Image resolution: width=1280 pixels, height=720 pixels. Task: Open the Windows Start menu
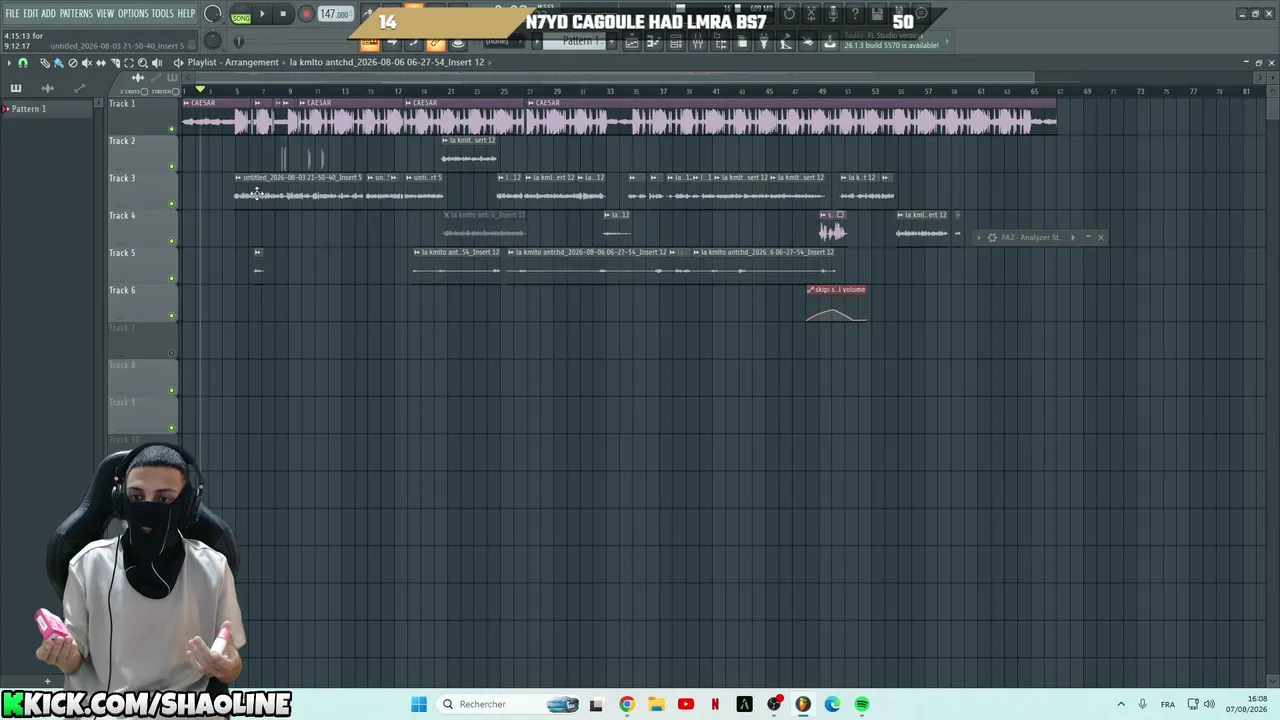[x=419, y=704]
